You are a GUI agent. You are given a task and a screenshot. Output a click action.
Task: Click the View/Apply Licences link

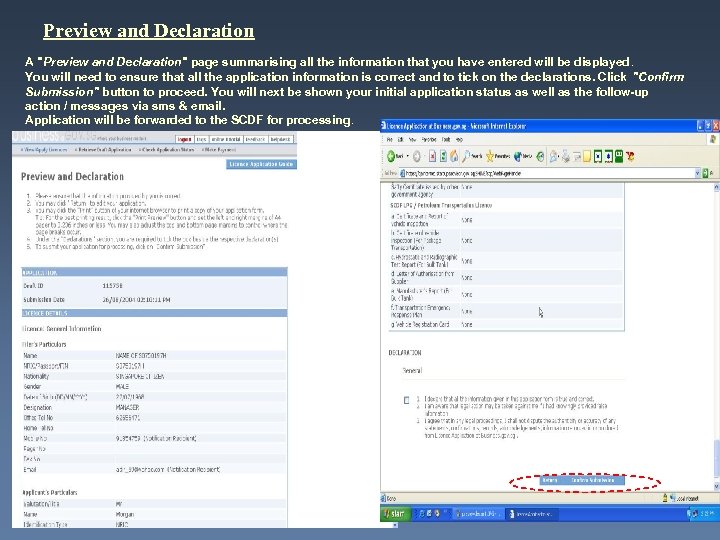pos(45,150)
